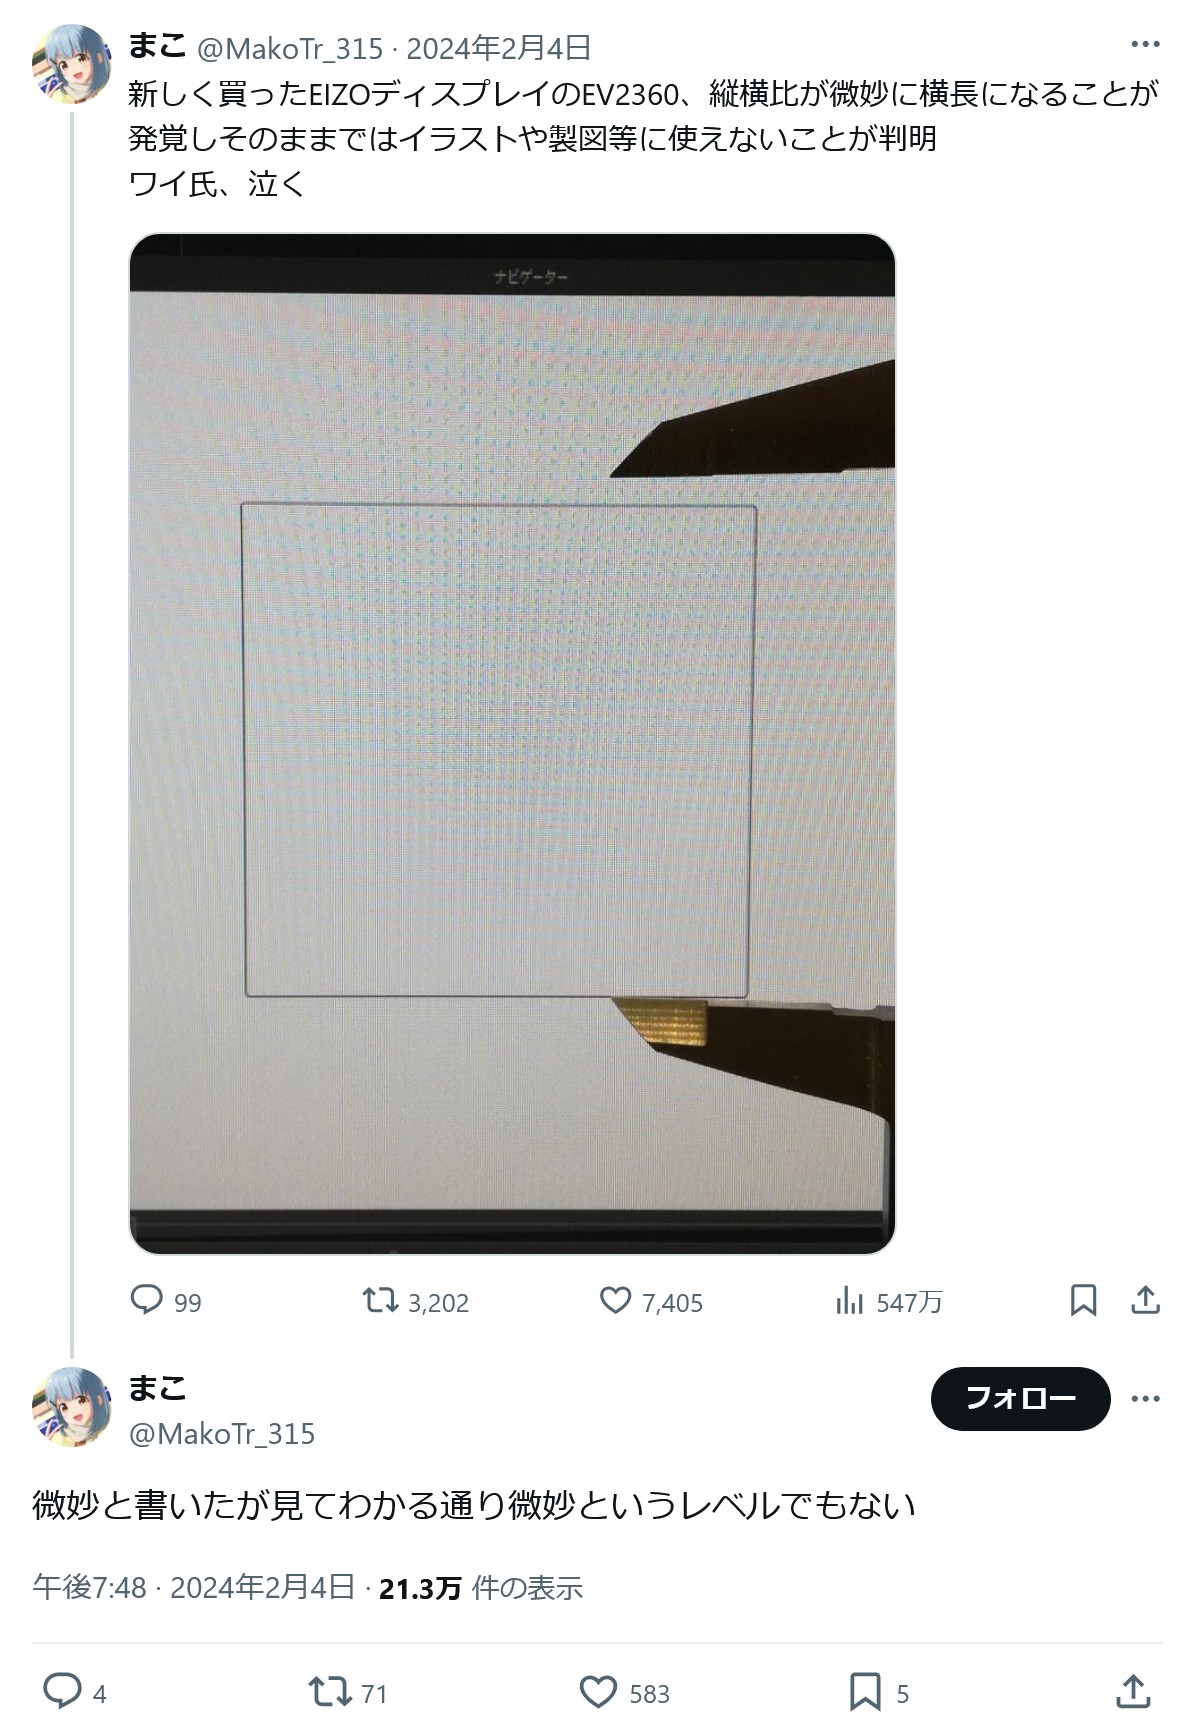Open more options beside the フォロー button
This screenshot has width=1196, height=1730.
1145,1398
